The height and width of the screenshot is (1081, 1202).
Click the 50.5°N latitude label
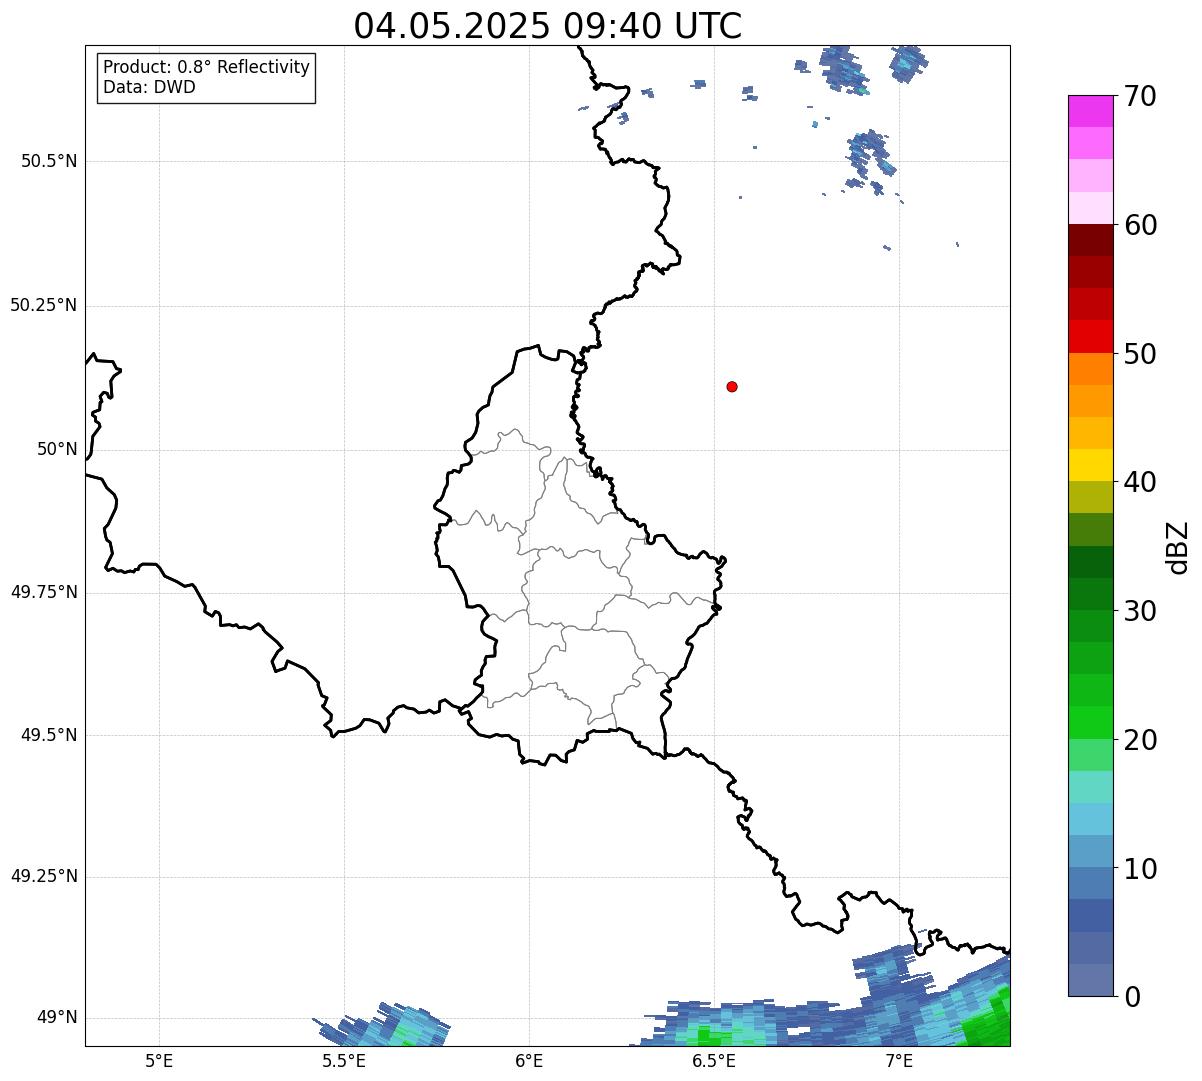49,161
